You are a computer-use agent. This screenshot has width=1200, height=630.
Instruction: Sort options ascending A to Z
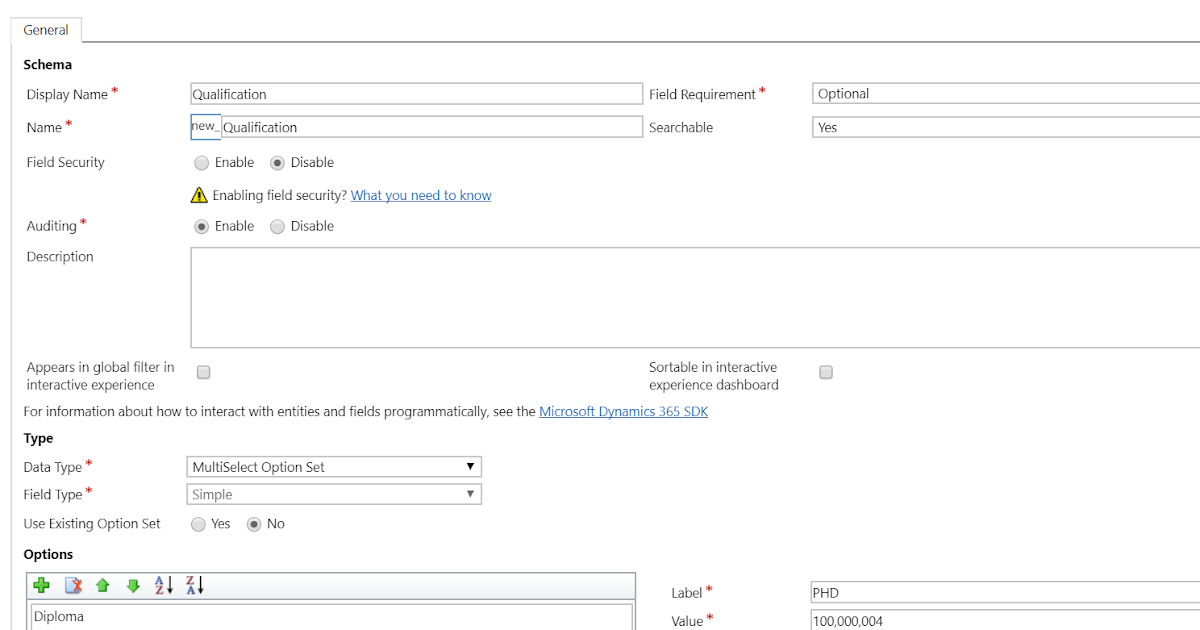click(162, 585)
